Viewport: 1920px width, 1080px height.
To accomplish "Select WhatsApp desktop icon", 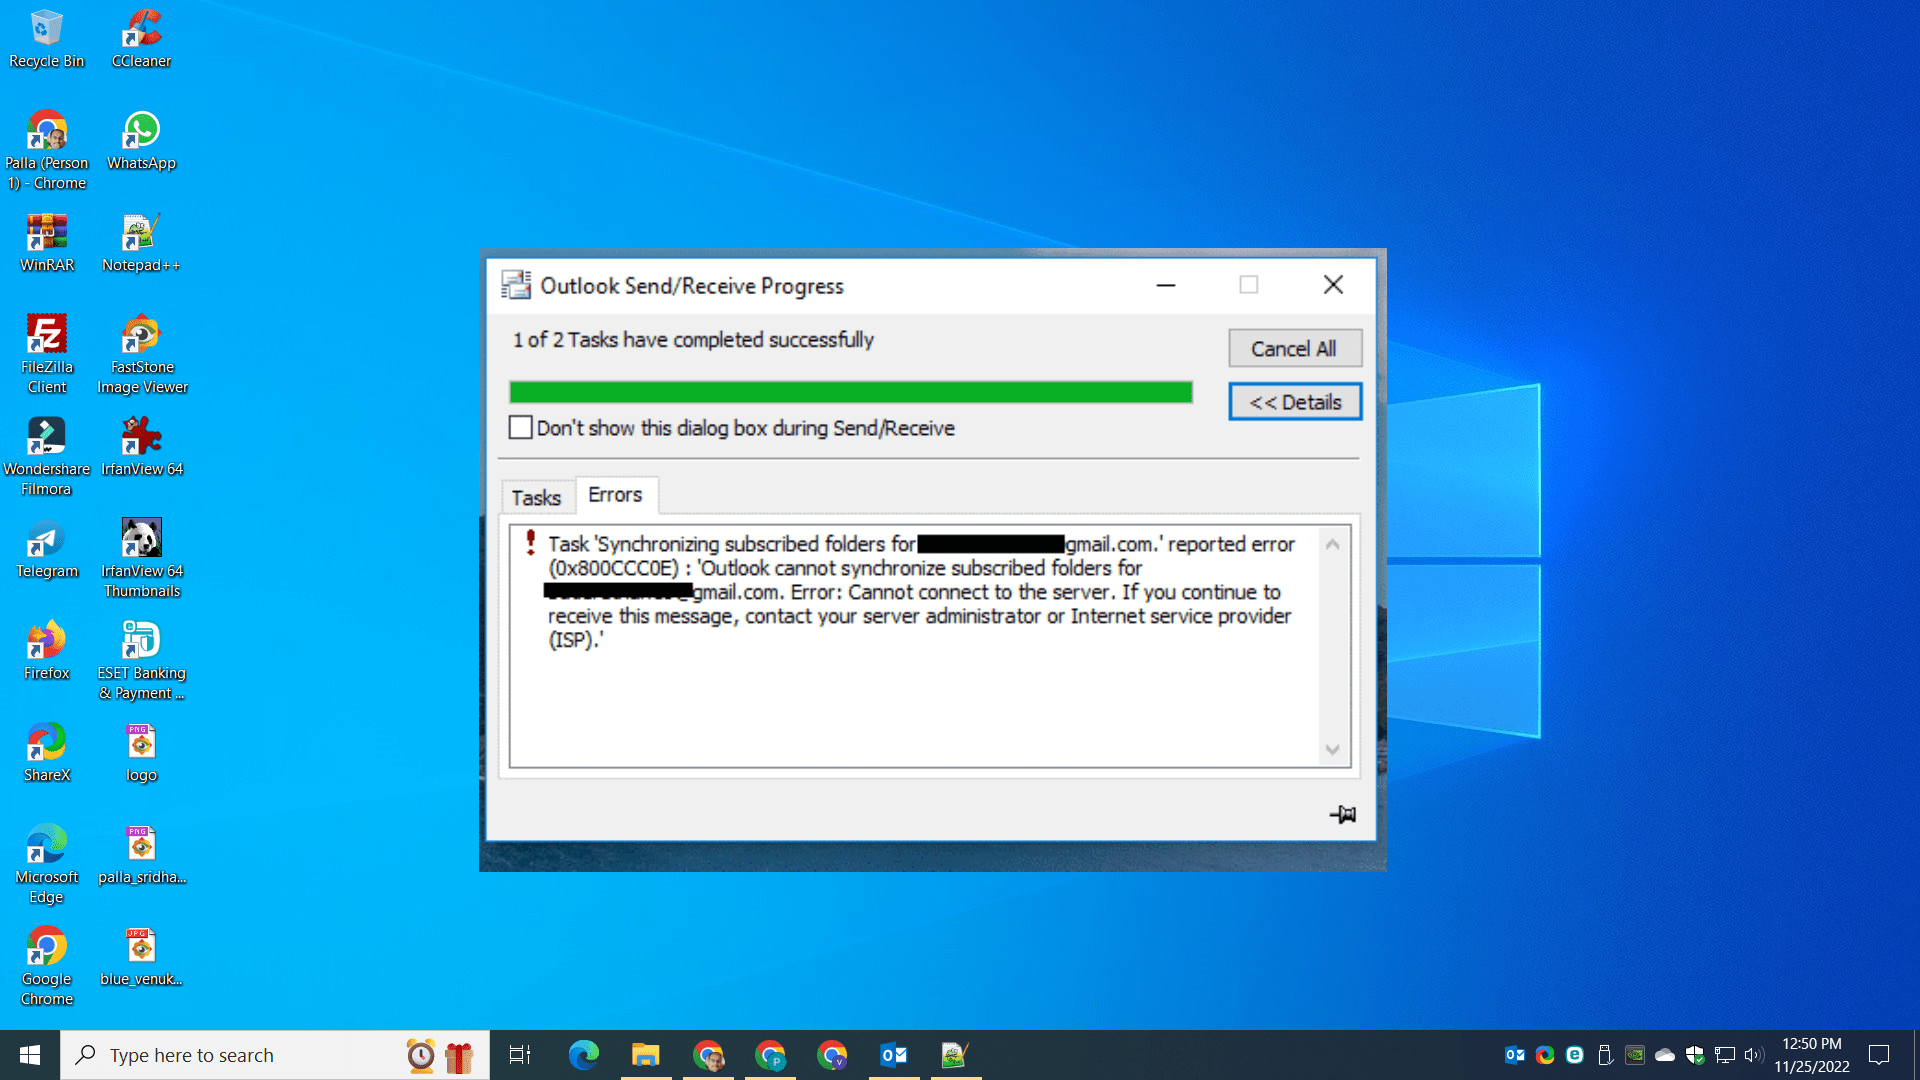I will tap(141, 141).
